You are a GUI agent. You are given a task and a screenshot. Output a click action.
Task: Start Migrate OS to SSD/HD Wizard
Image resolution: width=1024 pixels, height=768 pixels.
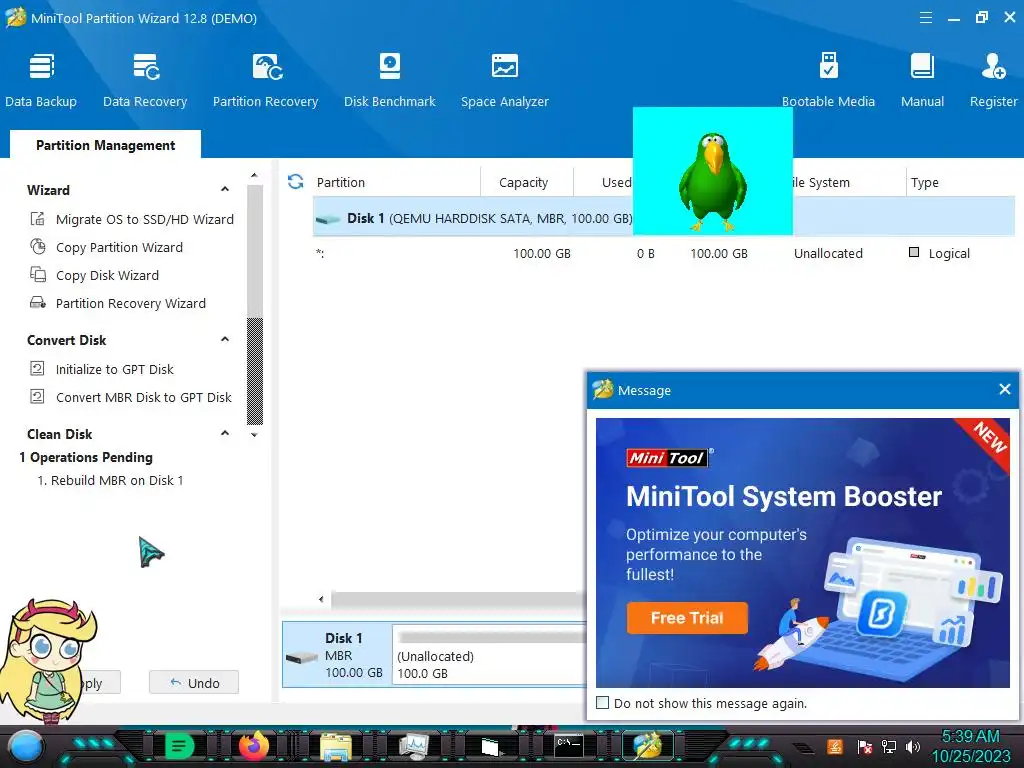132,219
